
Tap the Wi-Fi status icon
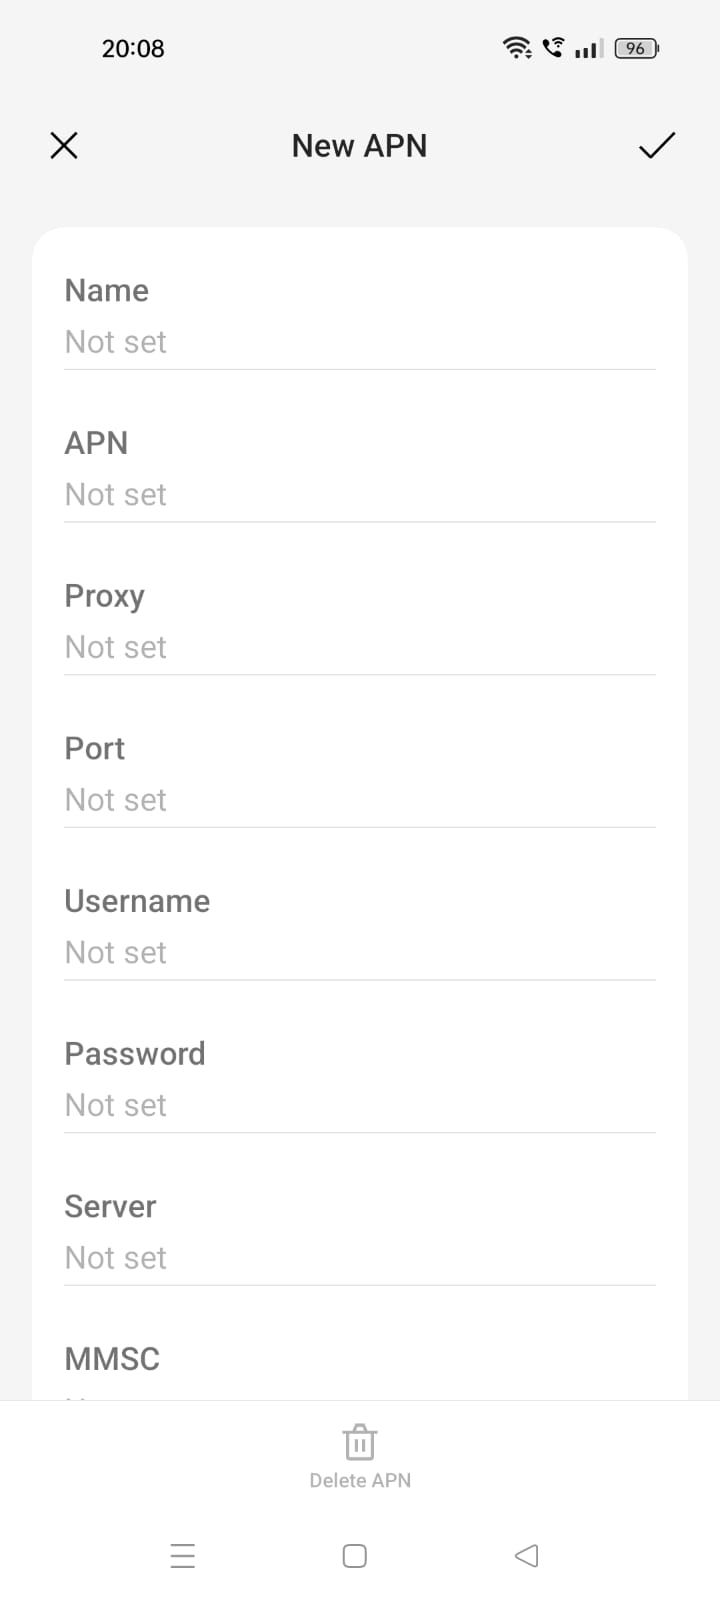click(517, 47)
